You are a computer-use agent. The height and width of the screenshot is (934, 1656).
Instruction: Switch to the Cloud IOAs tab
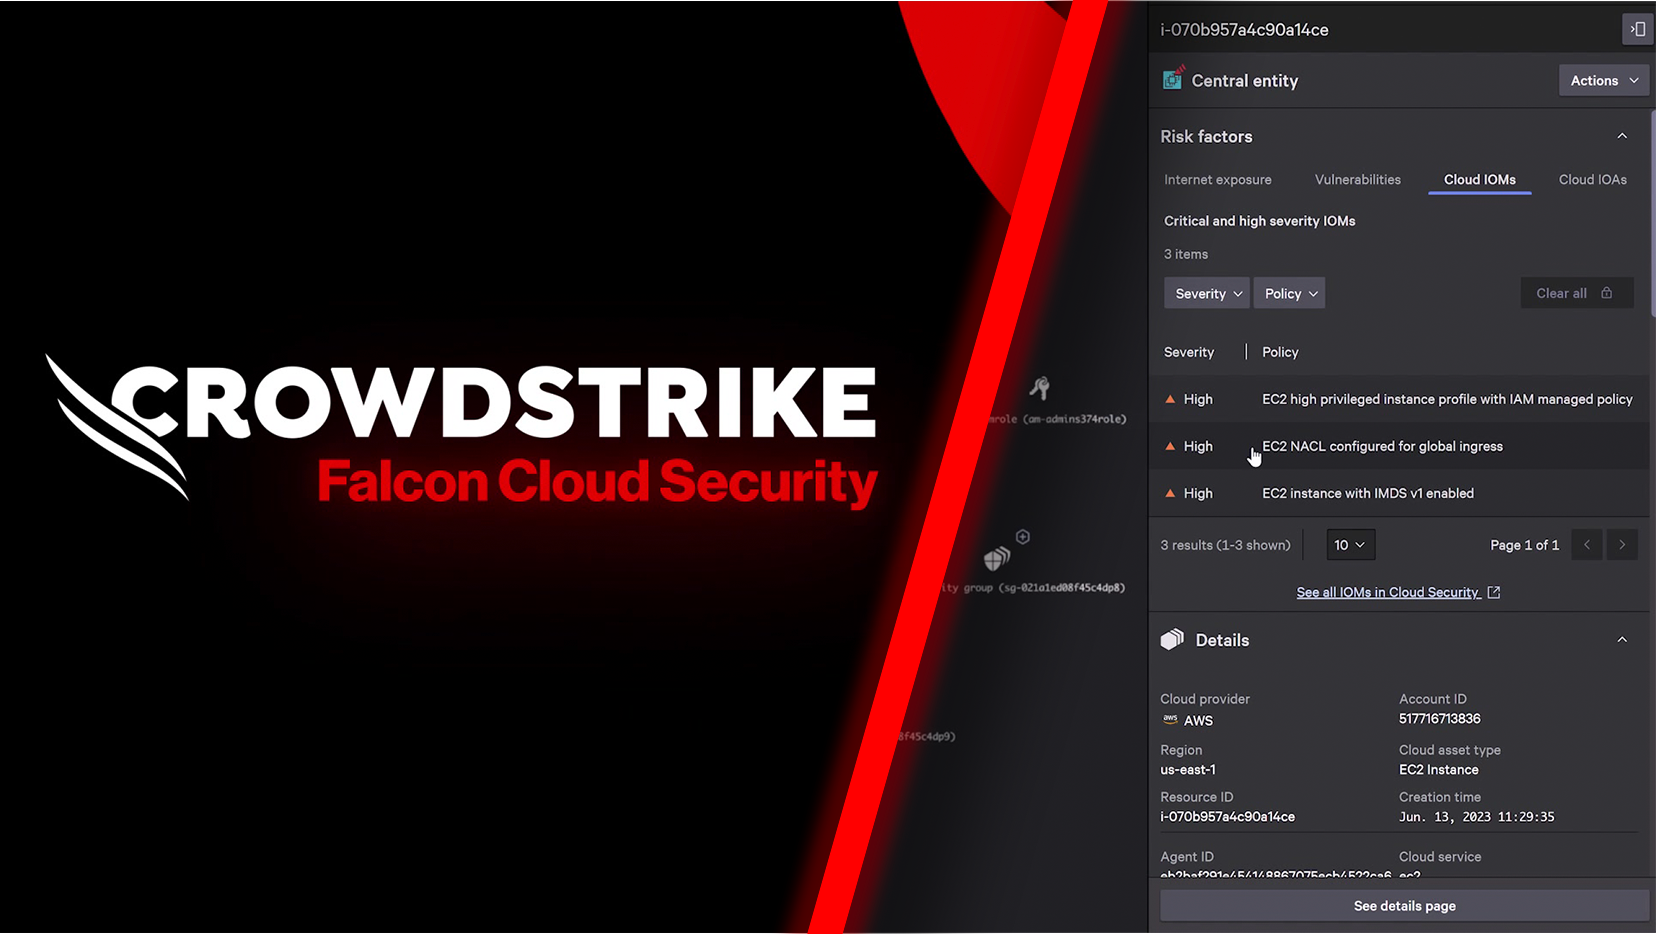(1592, 179)
